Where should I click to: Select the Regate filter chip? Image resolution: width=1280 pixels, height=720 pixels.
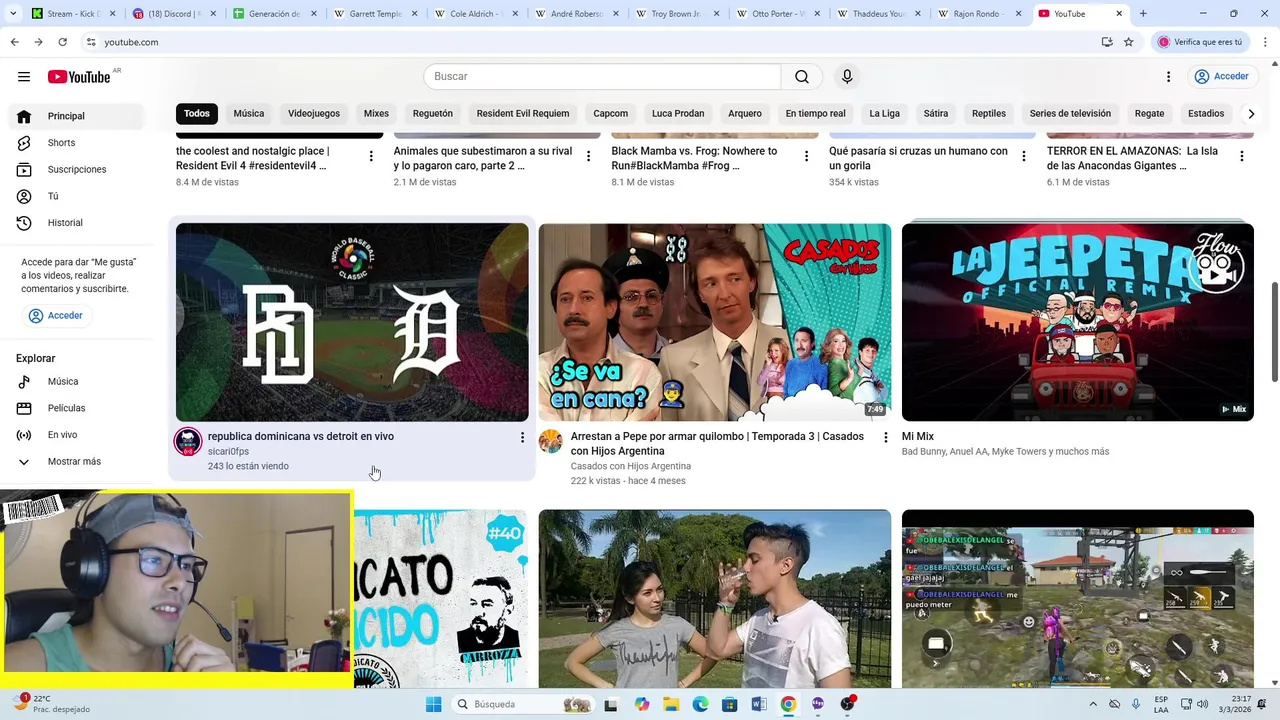(1149, 114)
